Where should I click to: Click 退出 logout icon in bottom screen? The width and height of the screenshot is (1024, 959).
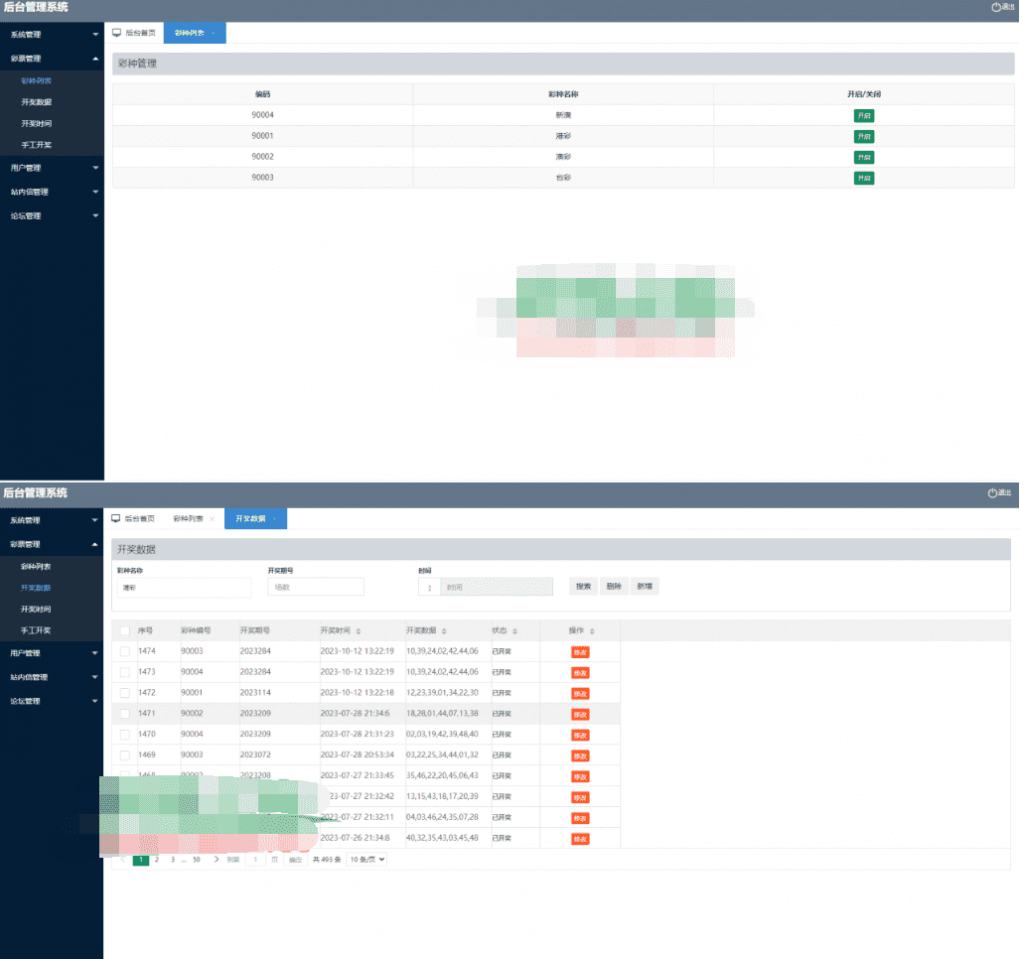(x=992, y=493)
